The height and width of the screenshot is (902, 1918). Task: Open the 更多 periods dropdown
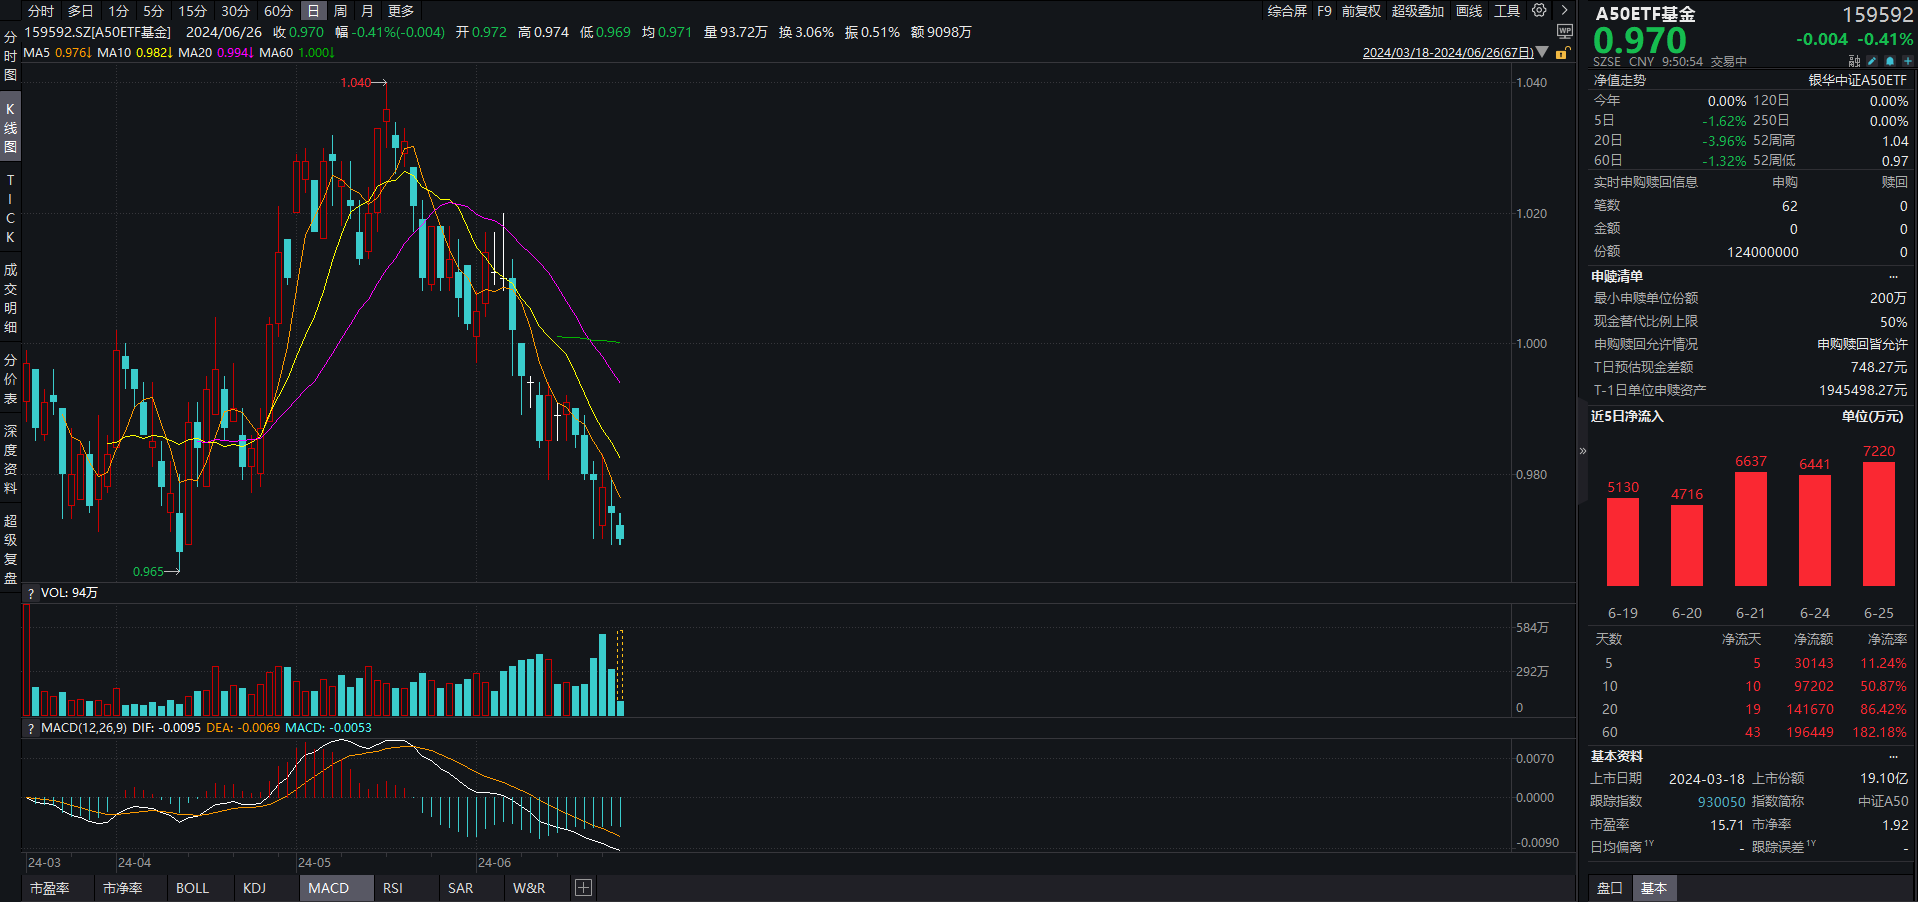point(400,11)
